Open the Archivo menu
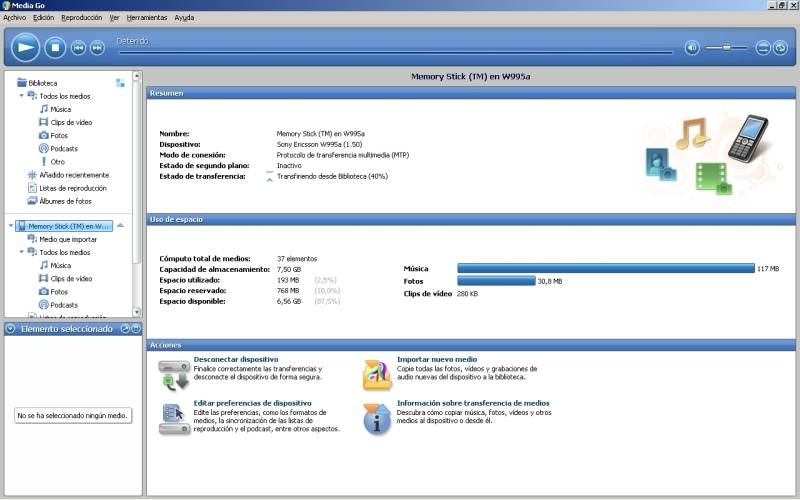800x500 pixels. (14, 17)
